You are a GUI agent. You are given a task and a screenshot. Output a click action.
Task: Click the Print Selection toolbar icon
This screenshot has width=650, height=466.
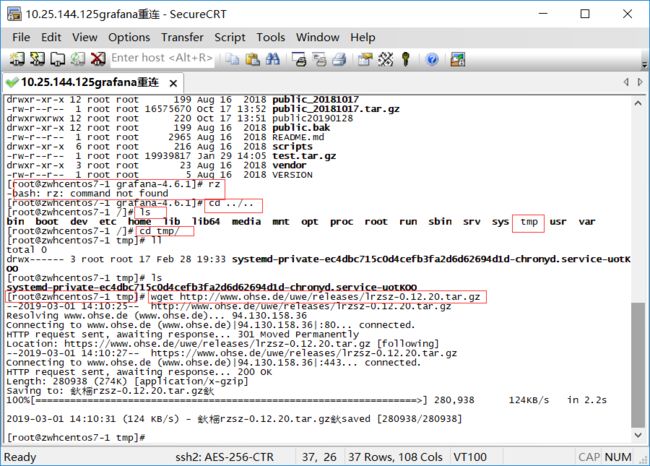pyautogui.click(x=319, y=59)
